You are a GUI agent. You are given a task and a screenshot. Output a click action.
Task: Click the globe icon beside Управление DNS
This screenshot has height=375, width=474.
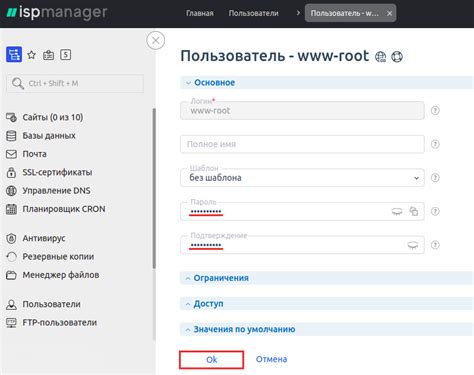click(x=11, y=191)
